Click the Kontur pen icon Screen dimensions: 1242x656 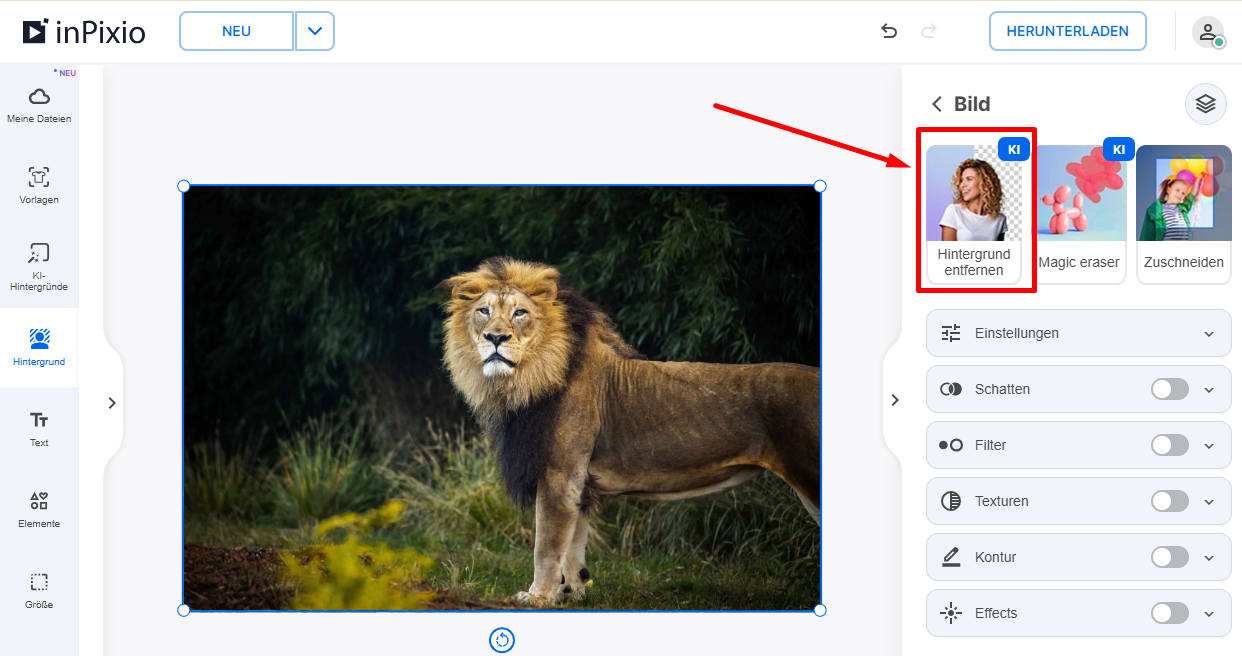951,557
